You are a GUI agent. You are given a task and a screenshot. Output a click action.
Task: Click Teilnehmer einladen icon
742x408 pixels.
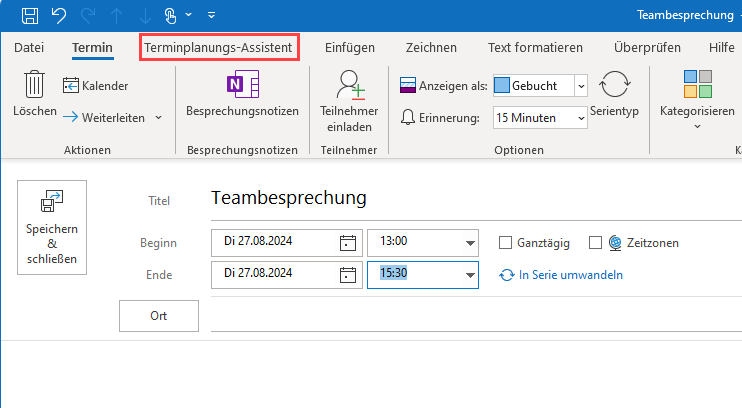pos(348,86)
